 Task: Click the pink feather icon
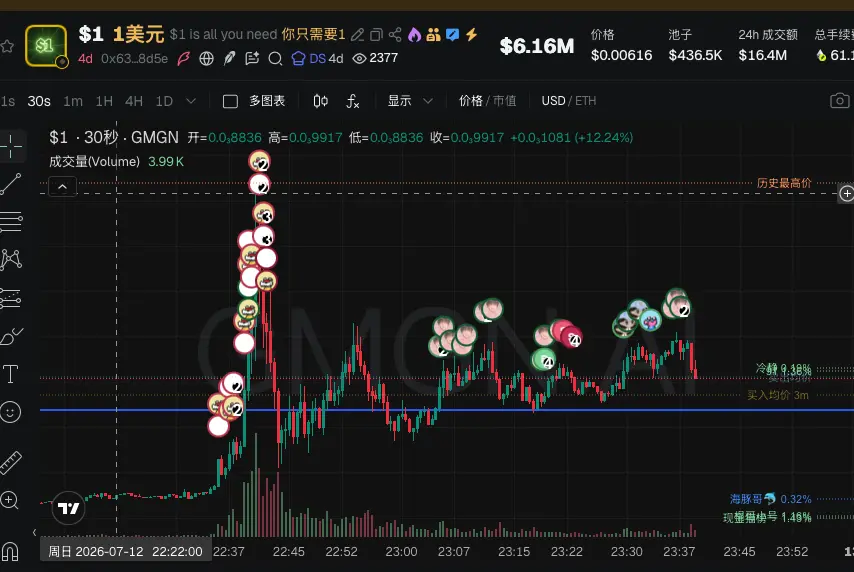(x=184, y=58)
